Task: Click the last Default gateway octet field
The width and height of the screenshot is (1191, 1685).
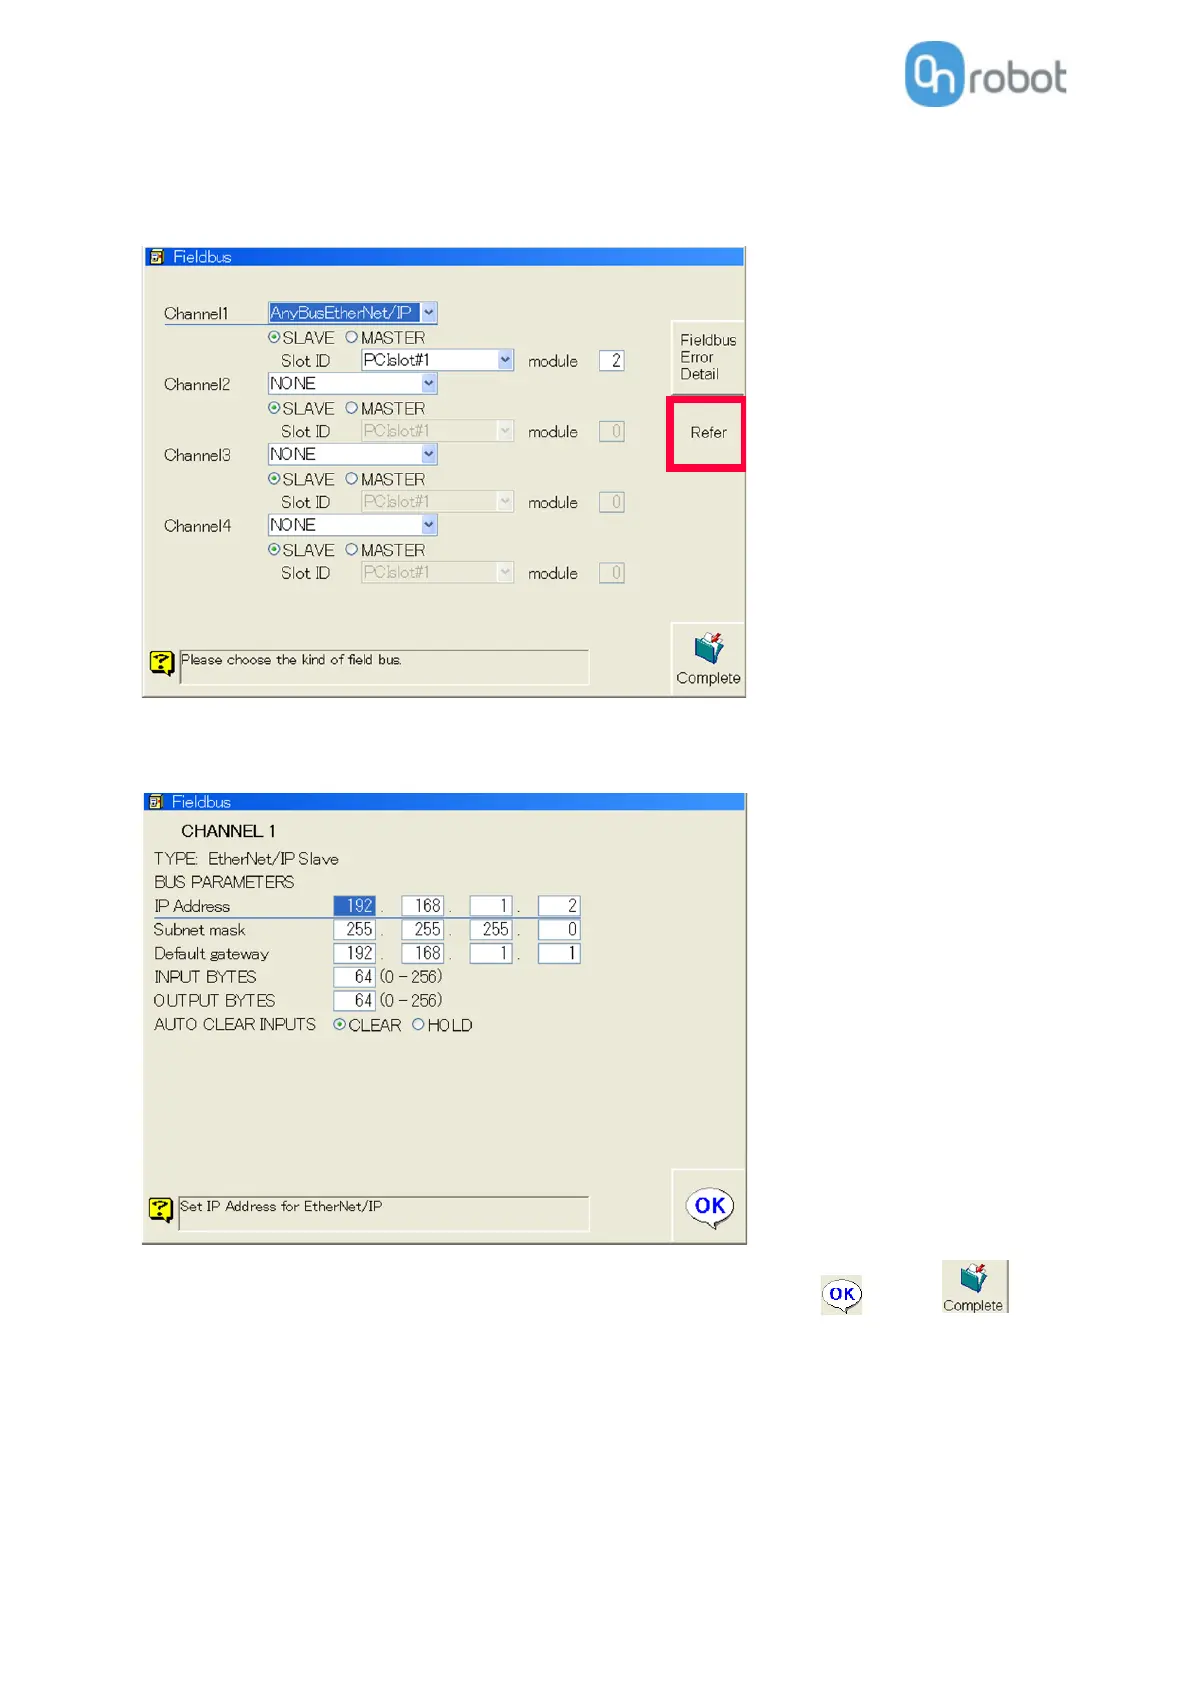Action: click(x=559, y=954)
